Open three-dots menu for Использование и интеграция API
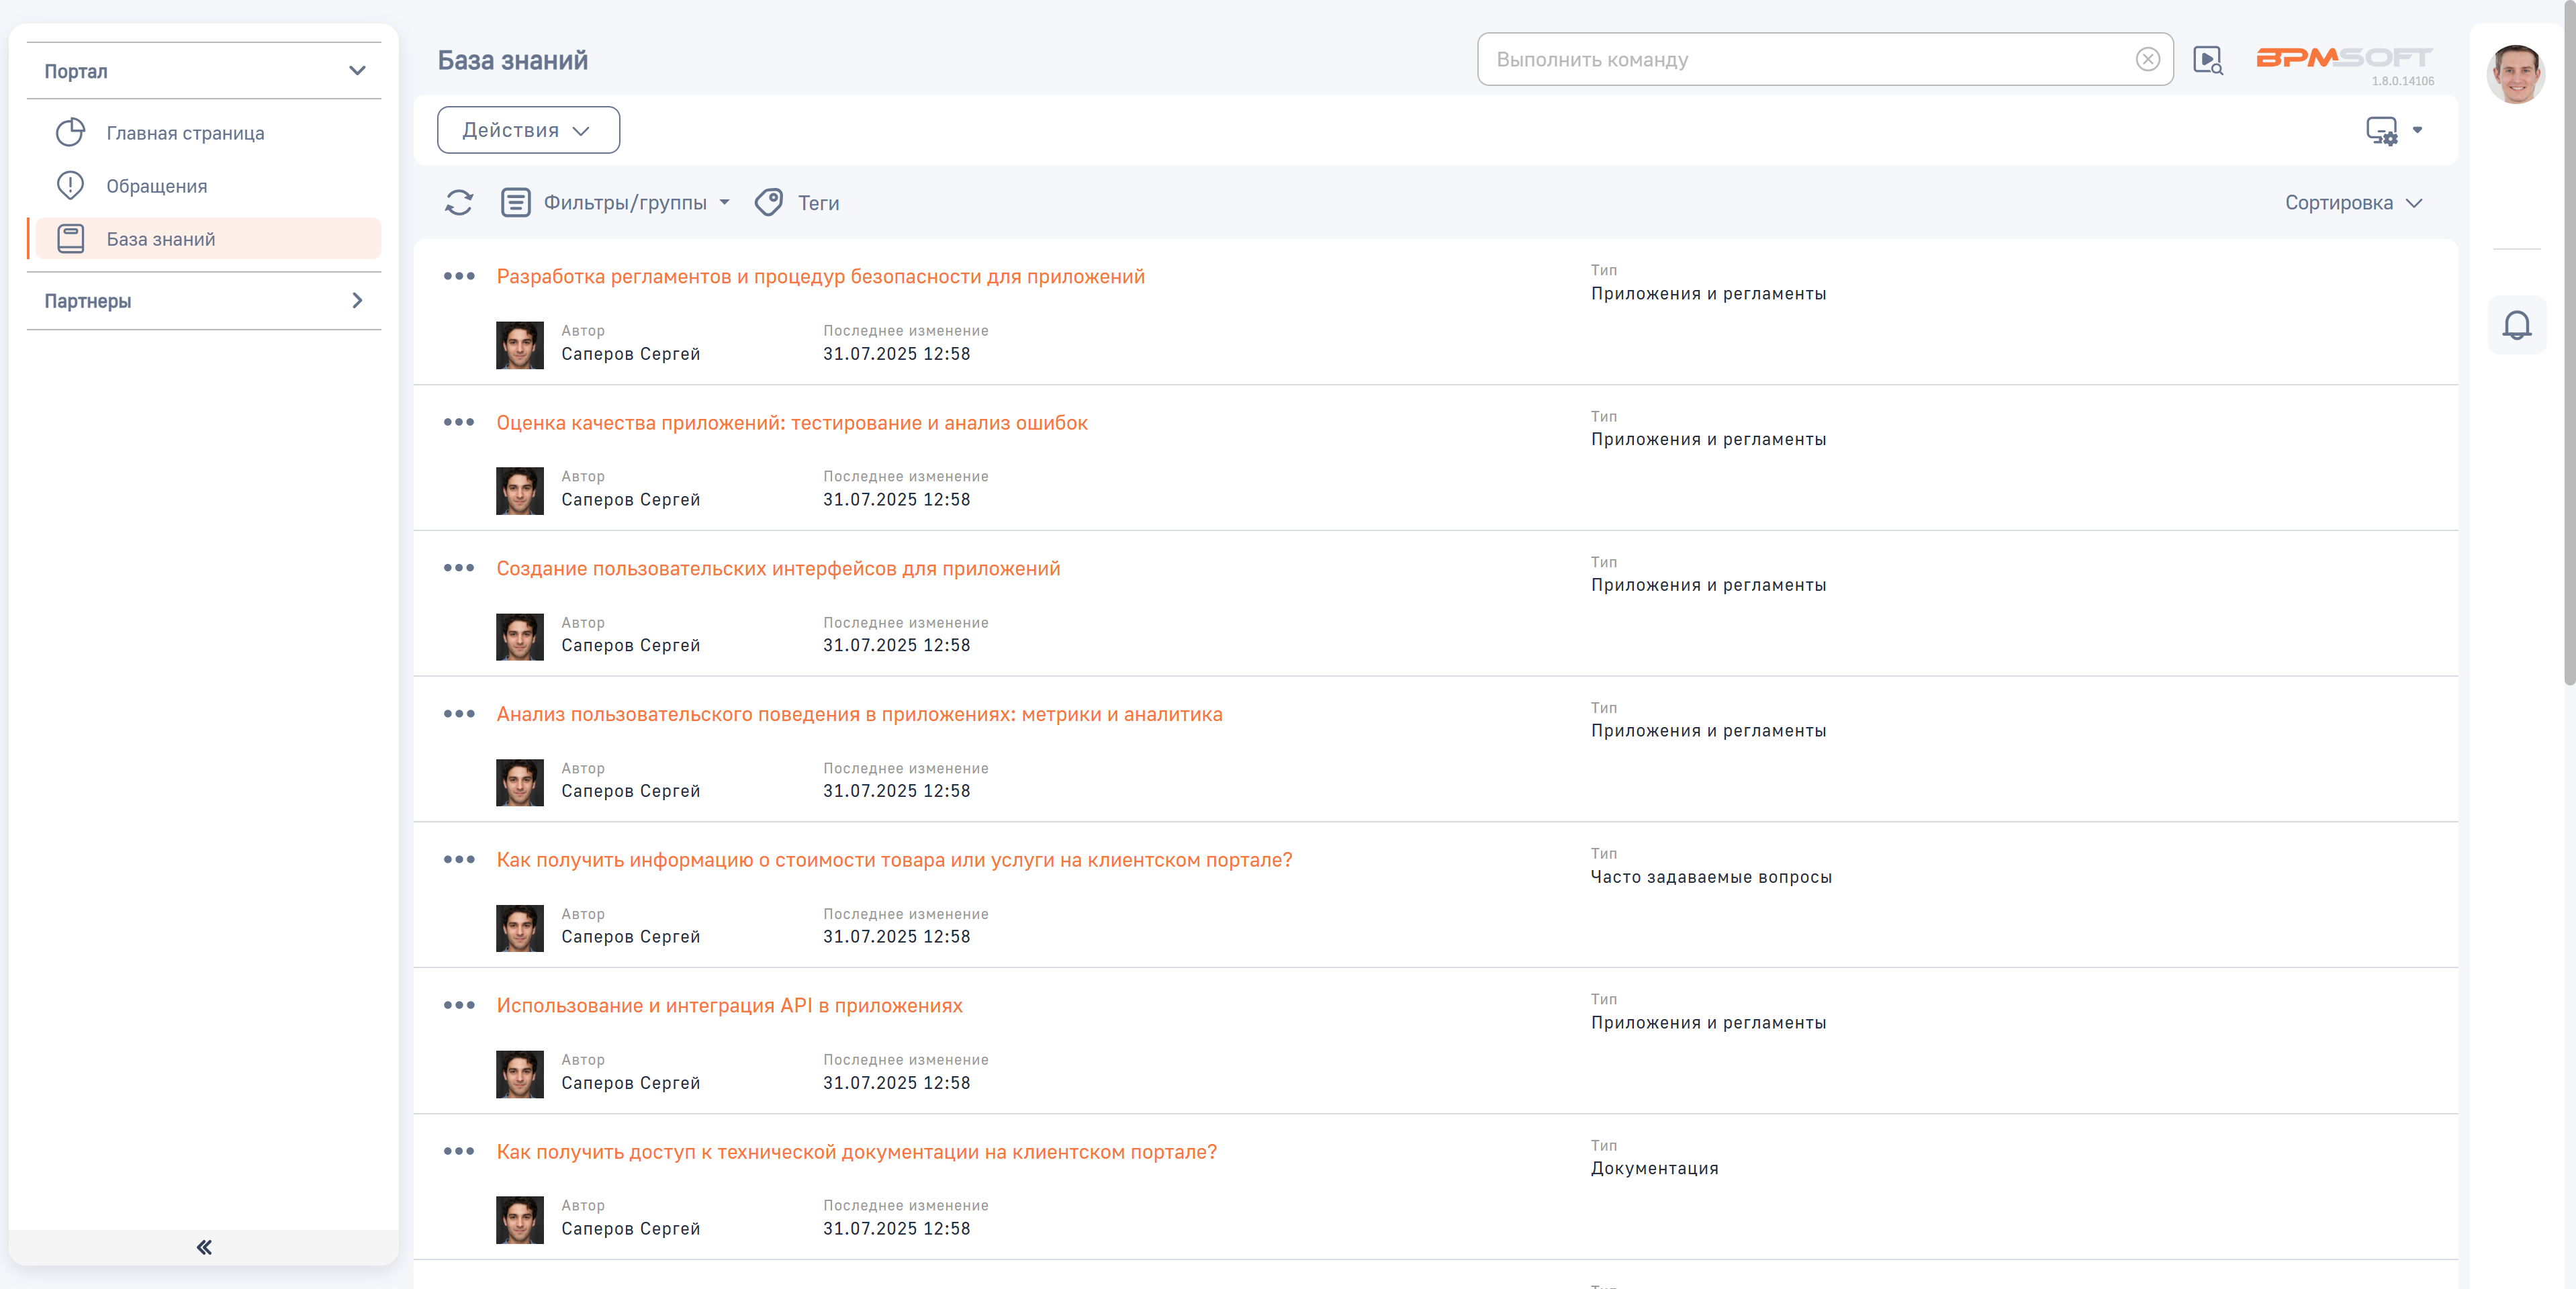2576x1289 pixels. 459,1005
